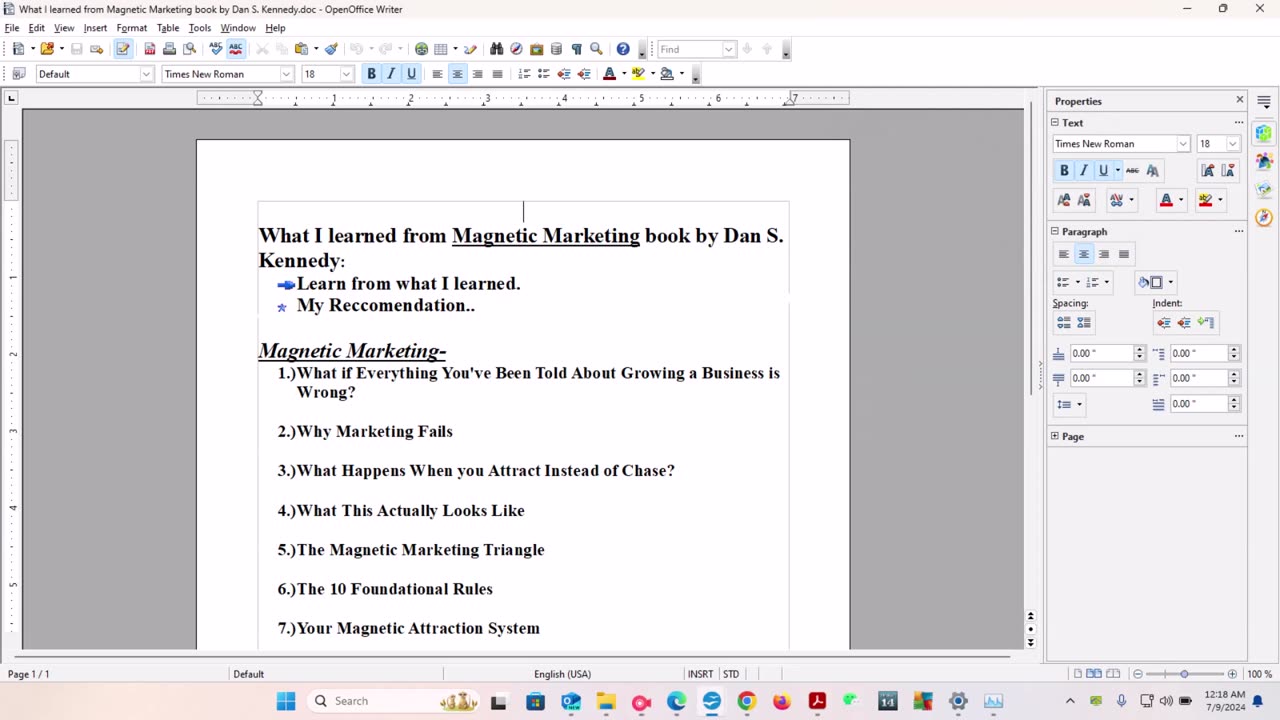Toggle Edit File mode icon
Viewport: 1280px width, 720px height.
123,48
